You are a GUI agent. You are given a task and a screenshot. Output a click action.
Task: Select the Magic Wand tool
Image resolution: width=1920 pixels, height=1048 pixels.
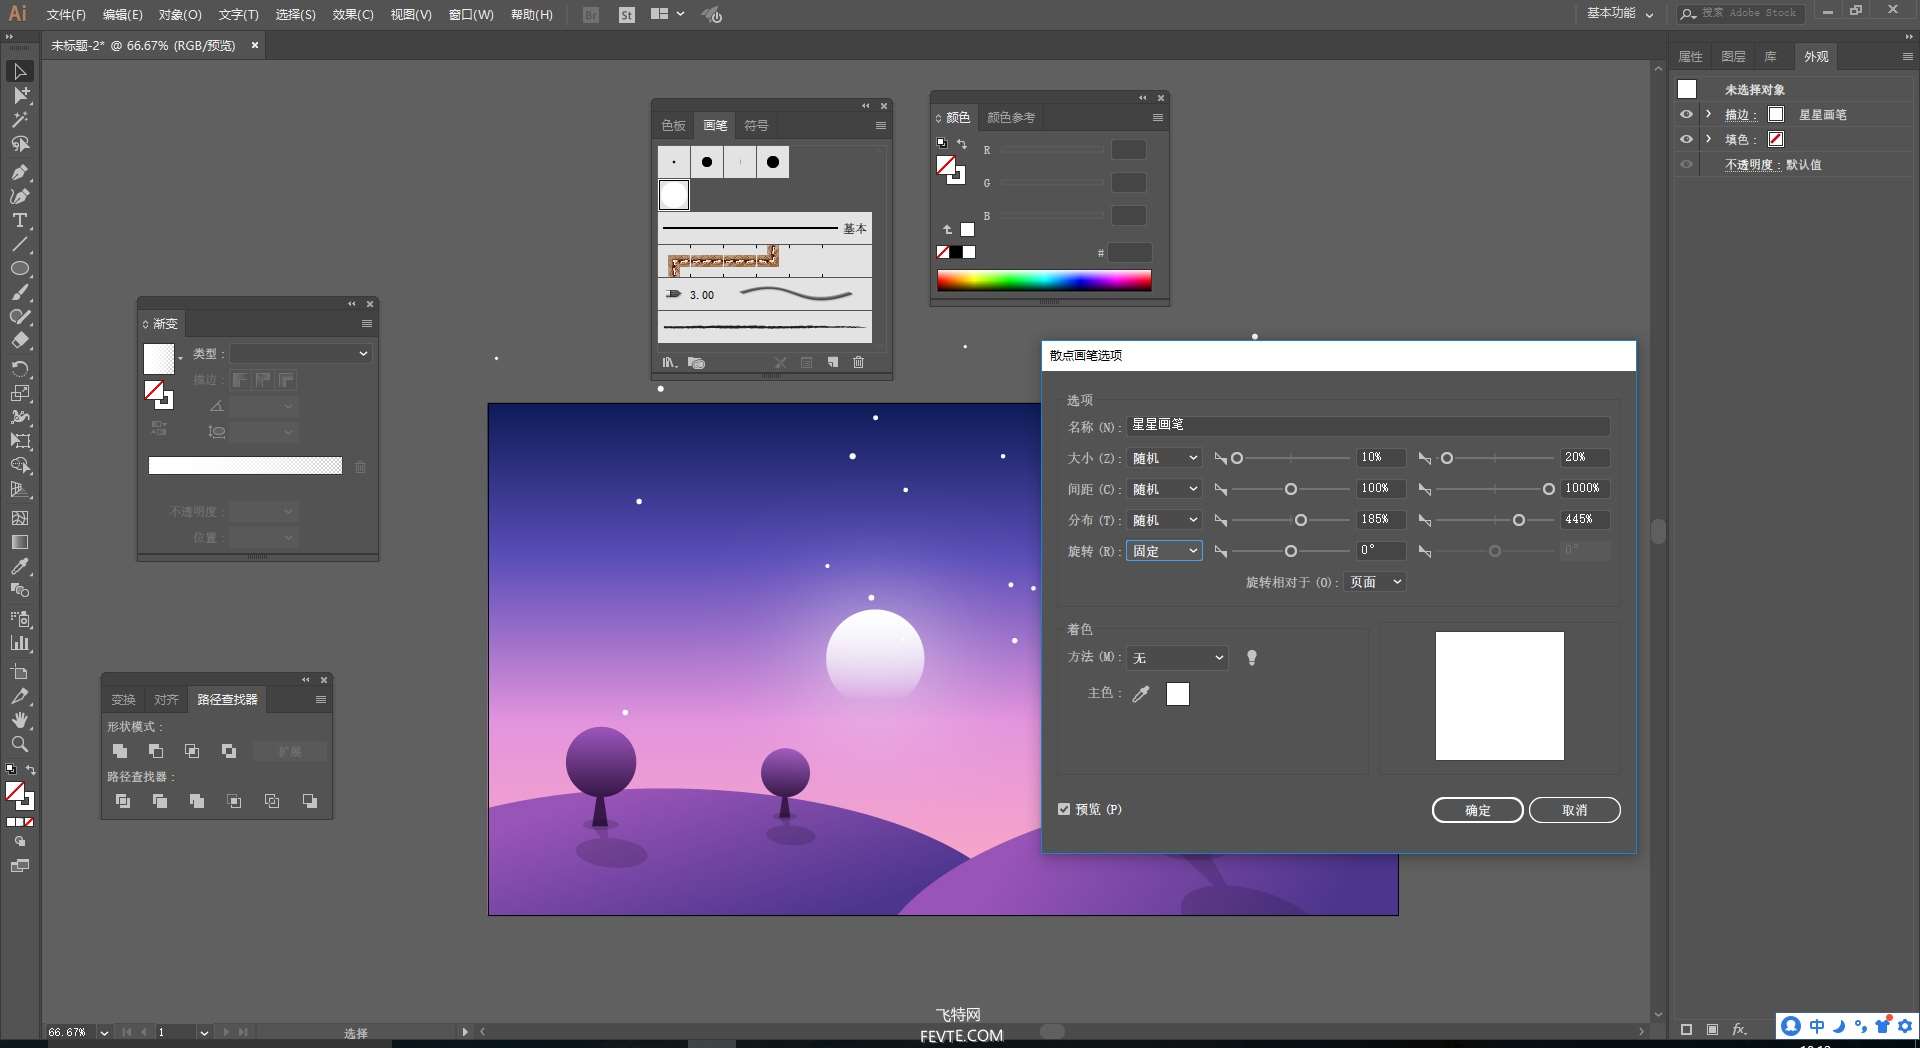20,120
